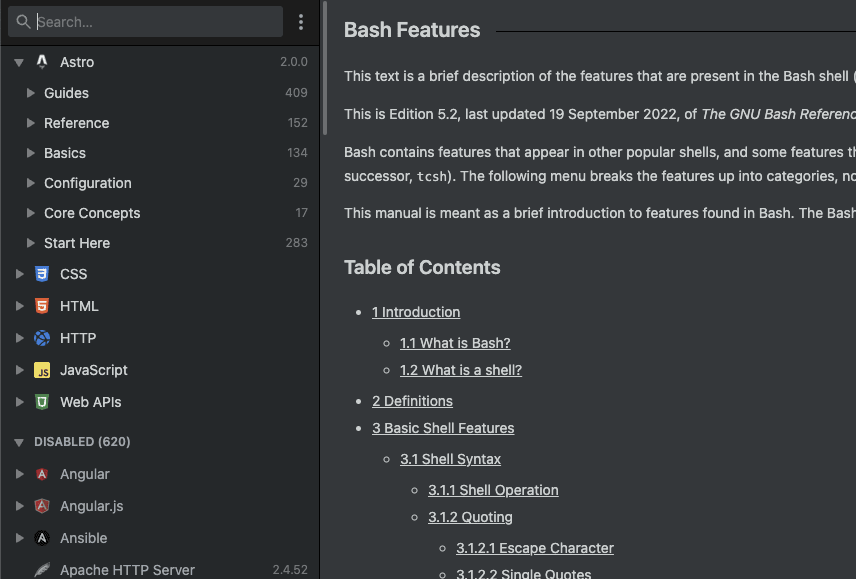Click the Astro logo icon
856x579 pixels.
click(x=42, y=62)
